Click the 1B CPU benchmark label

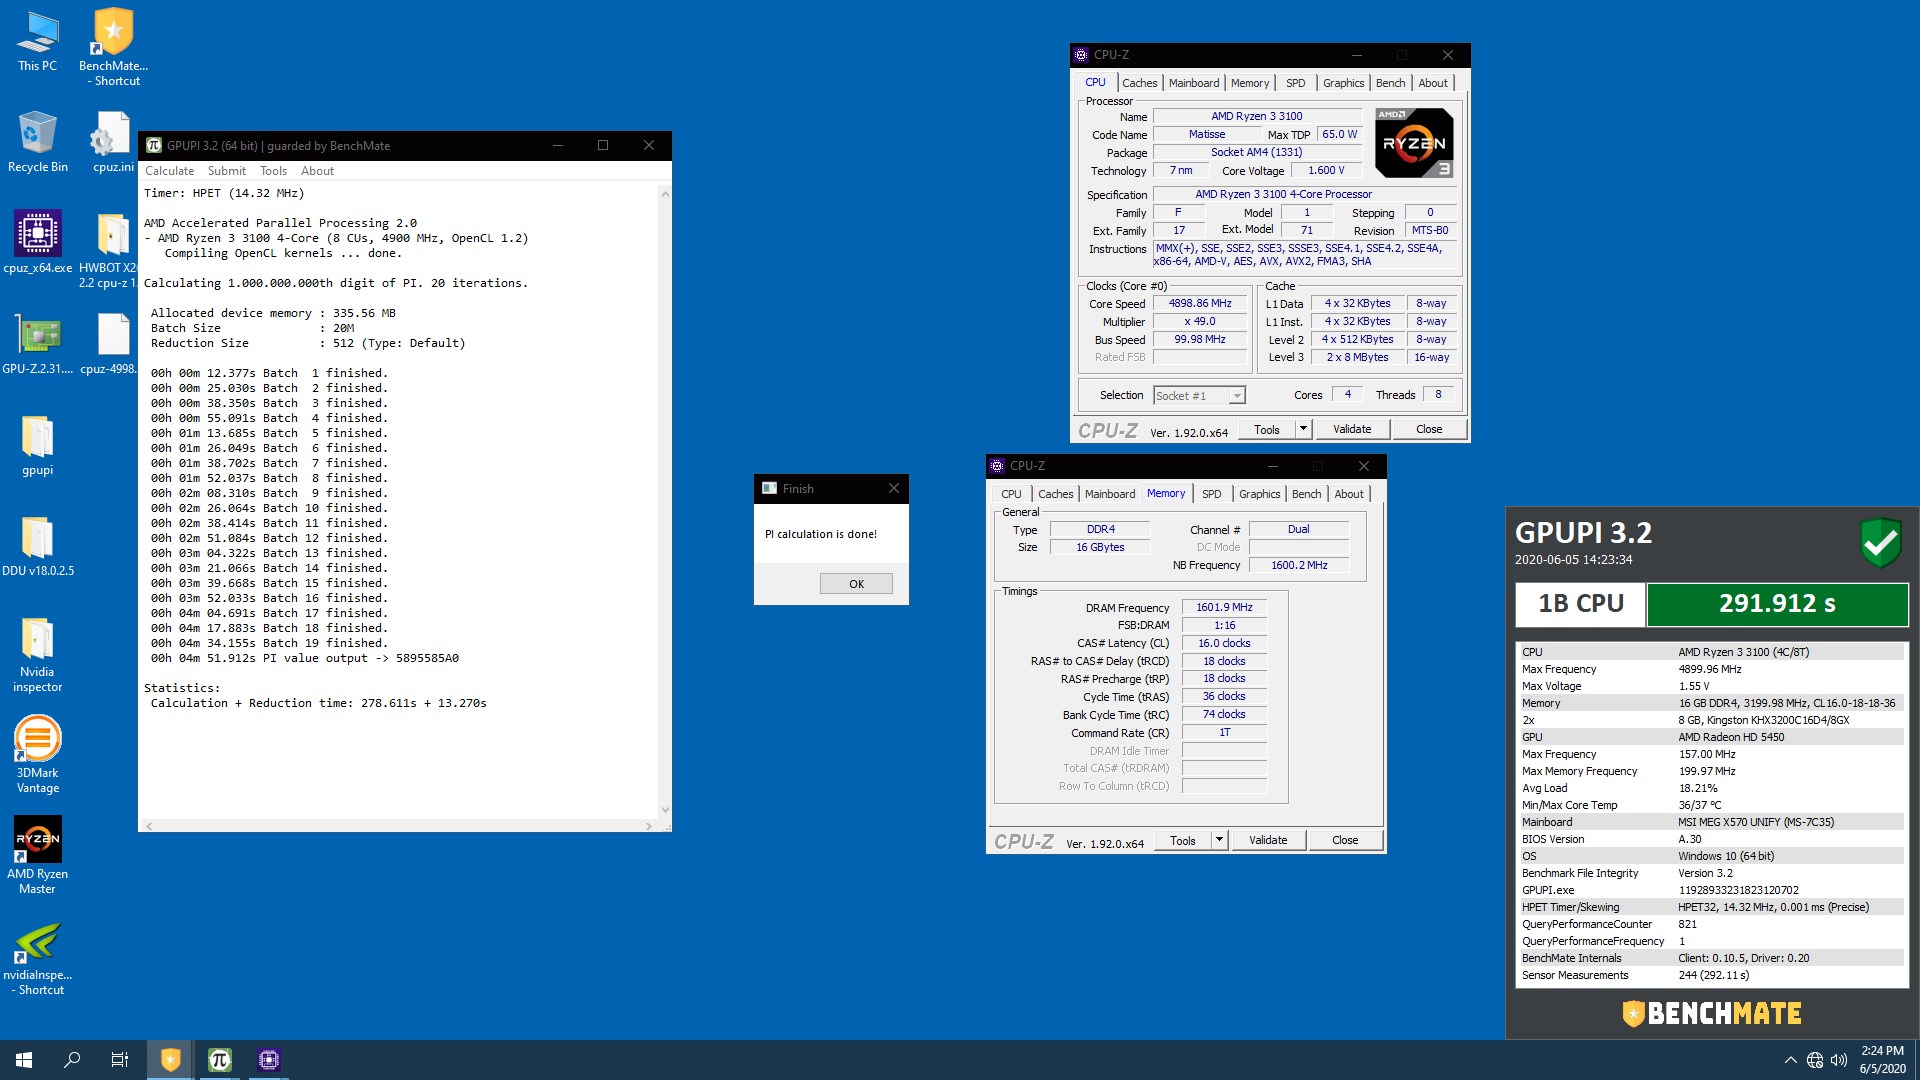coord(1580,604)
